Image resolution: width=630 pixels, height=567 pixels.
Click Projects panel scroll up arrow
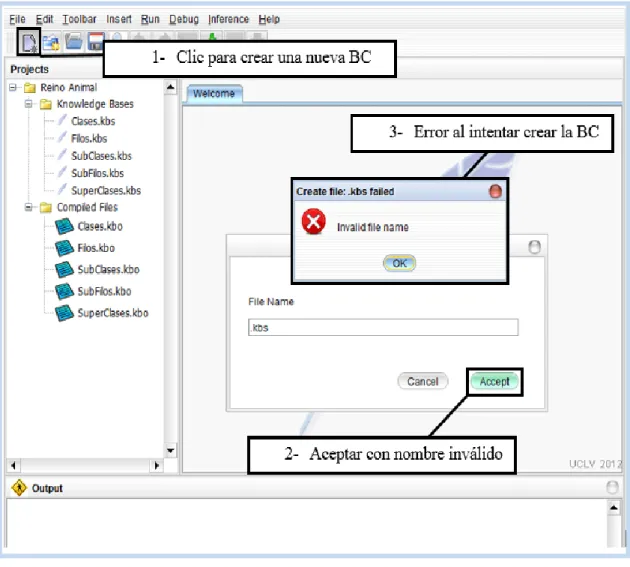(170, 87)
